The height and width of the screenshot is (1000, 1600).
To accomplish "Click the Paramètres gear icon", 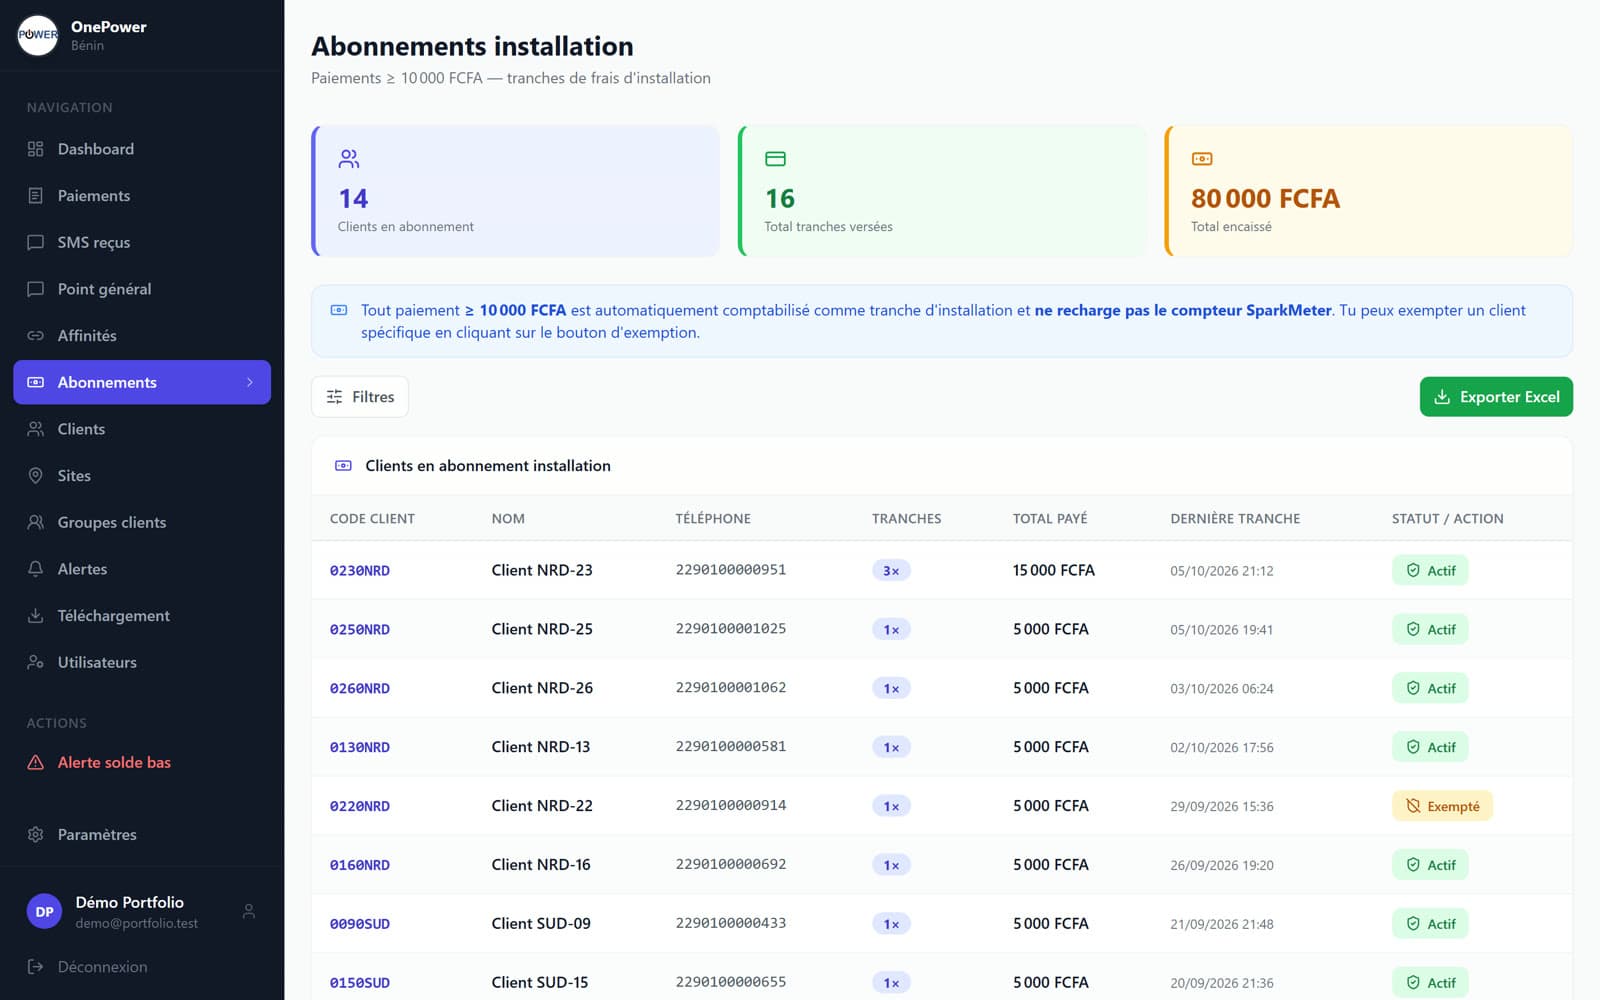I will [36, 834].
